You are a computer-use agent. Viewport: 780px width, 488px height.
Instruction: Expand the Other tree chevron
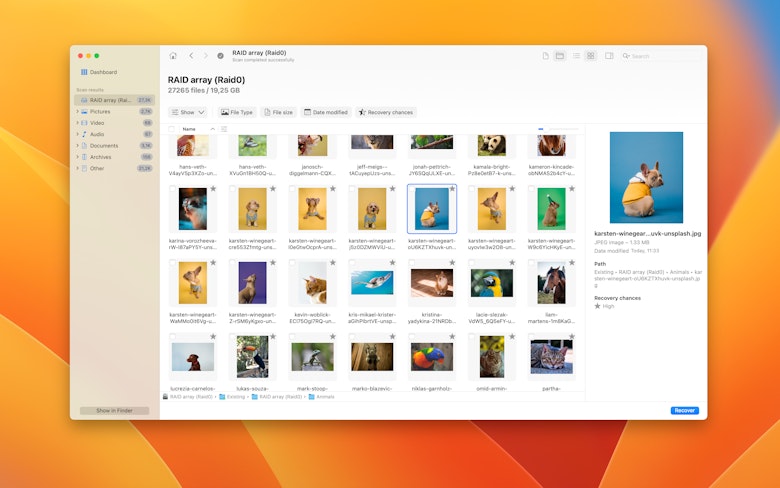pyautogui.click(x=78, y=169)
